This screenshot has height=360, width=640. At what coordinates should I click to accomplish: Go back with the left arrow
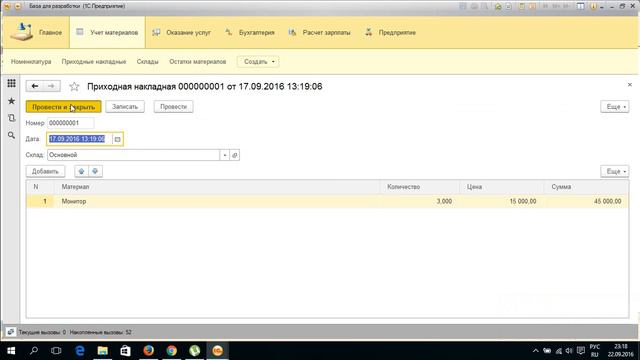point(35,86)
